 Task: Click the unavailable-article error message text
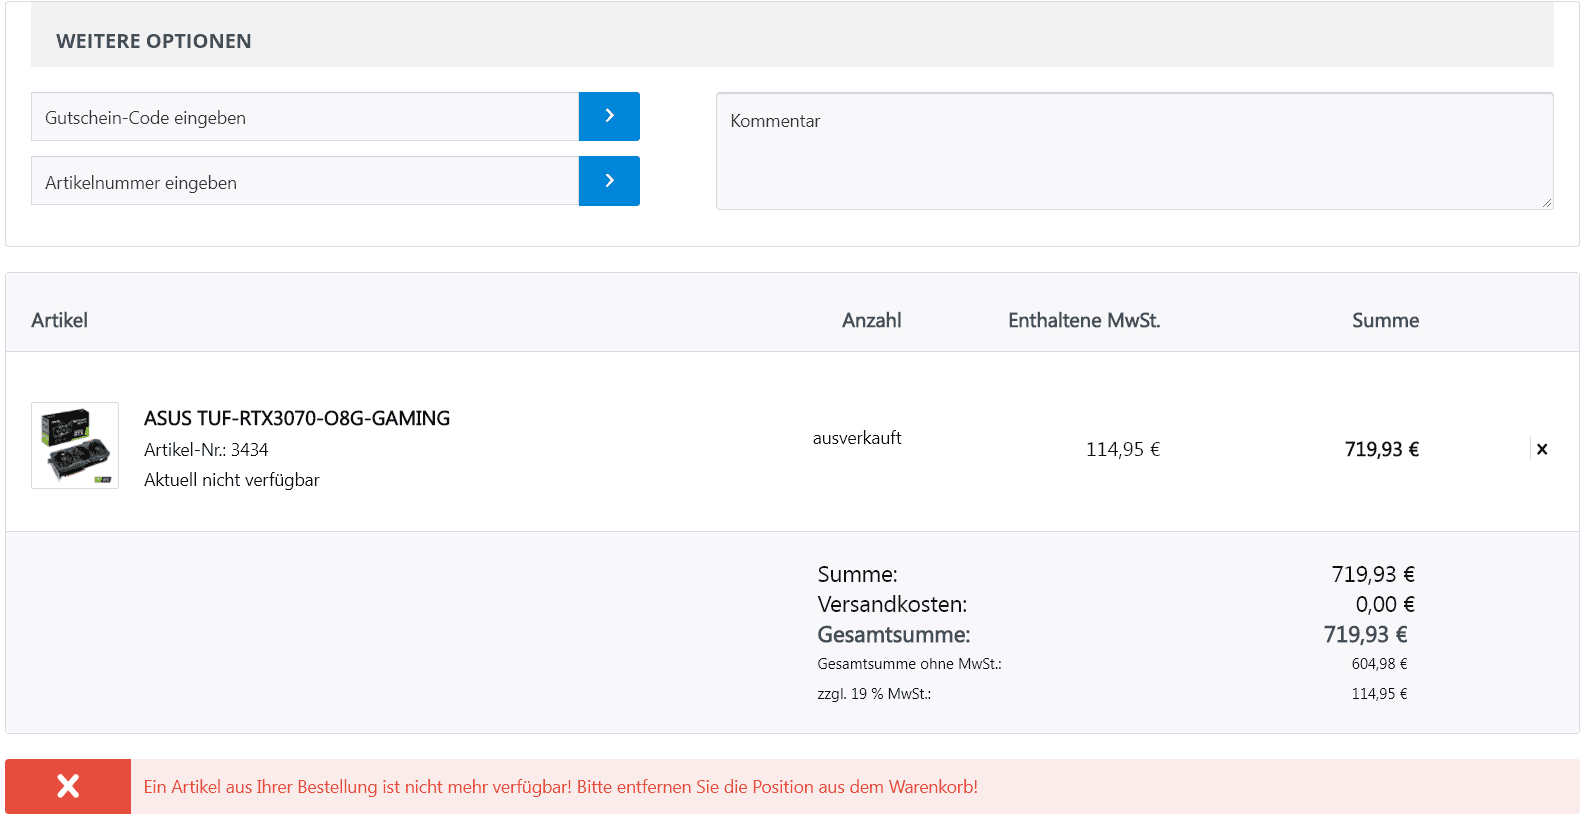coord(560,787)
